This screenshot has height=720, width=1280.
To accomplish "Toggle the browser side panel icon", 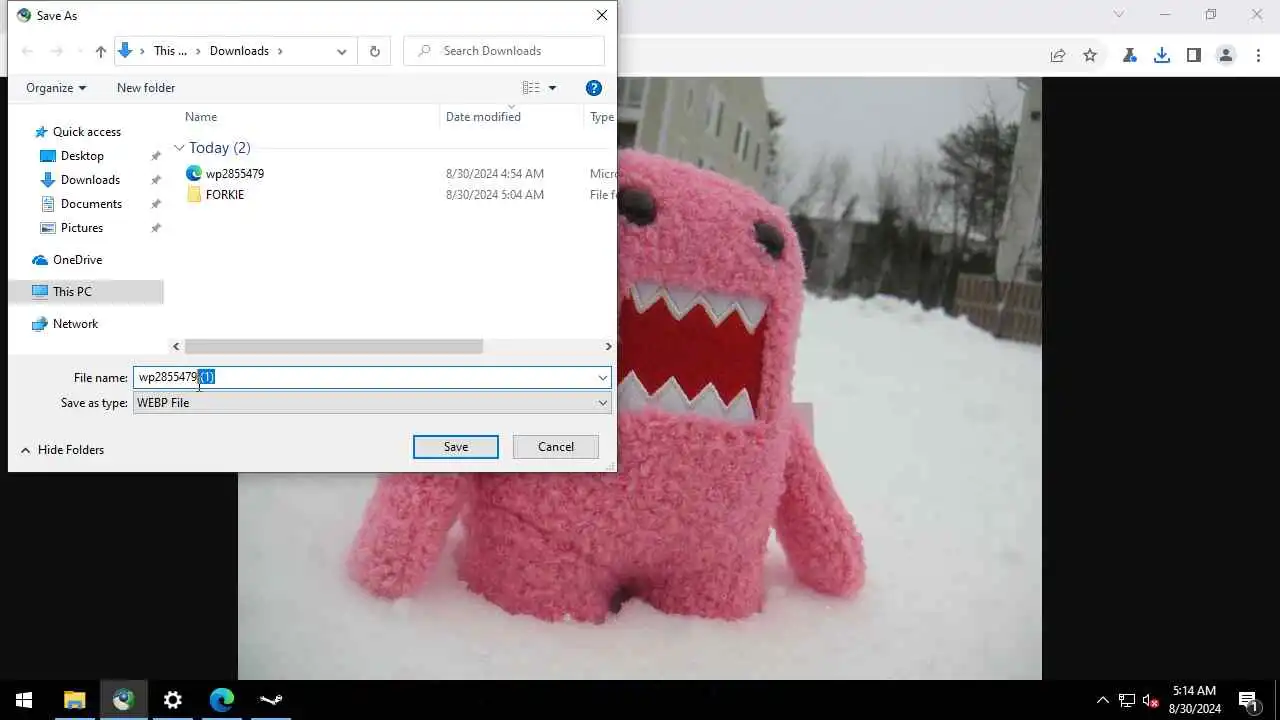I will [x=1194, y=56].
